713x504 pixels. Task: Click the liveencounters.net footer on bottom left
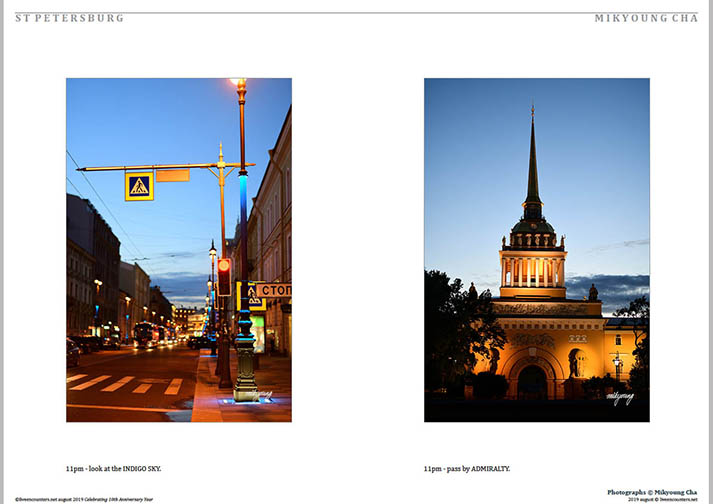[83, 499]
